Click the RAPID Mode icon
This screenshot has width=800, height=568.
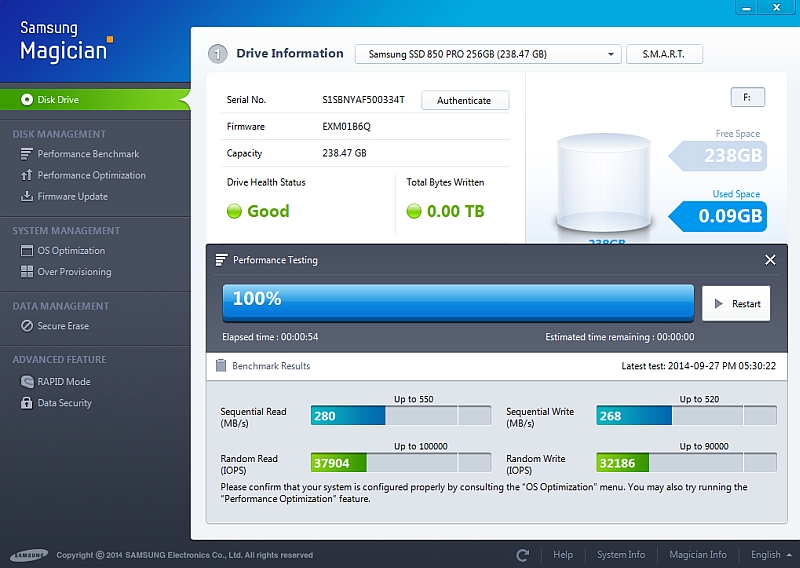[27, 381]
